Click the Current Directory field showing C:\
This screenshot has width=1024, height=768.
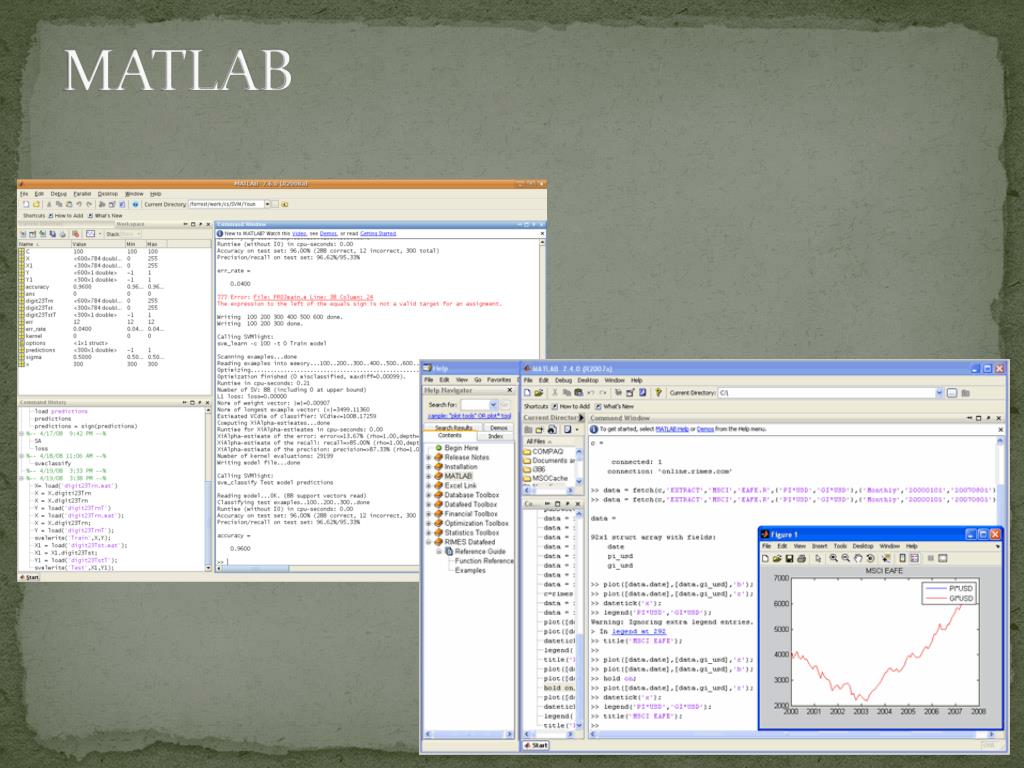click(x=826, y=392)
